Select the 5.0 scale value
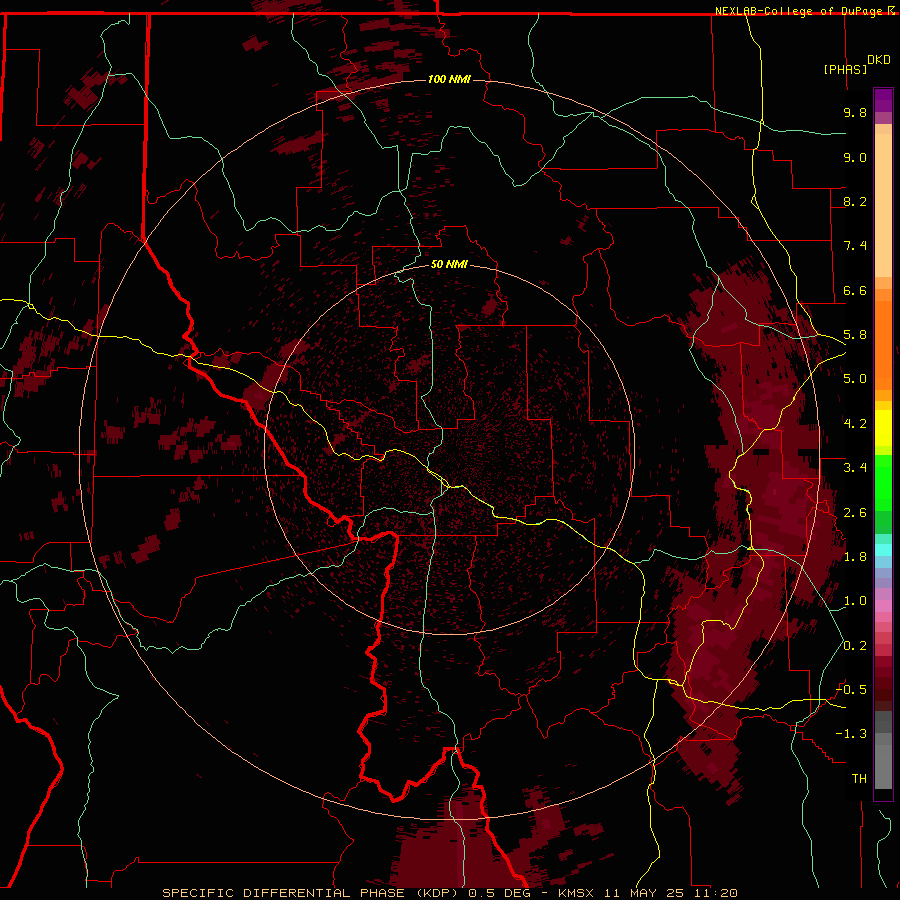The width and height of the screenshot is (900, 900). pos(855,379)
